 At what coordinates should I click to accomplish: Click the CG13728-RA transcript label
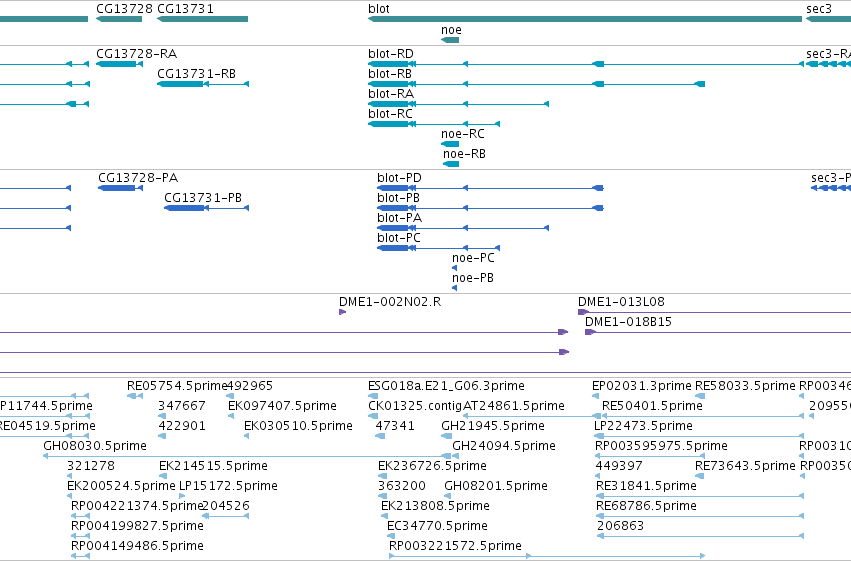[136, 54]
